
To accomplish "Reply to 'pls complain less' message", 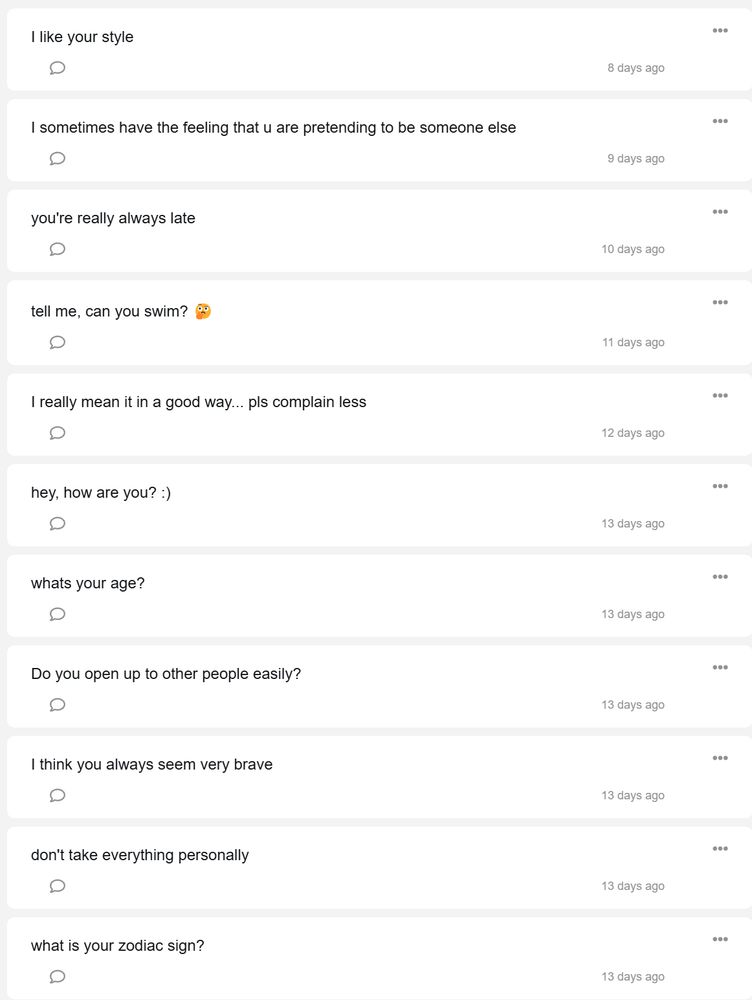I will click(58, 433).
